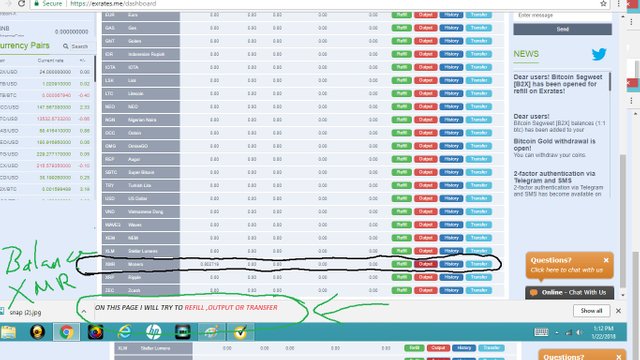Open the Bitcoin Segwit B2X refill news

tap(558, 84)
